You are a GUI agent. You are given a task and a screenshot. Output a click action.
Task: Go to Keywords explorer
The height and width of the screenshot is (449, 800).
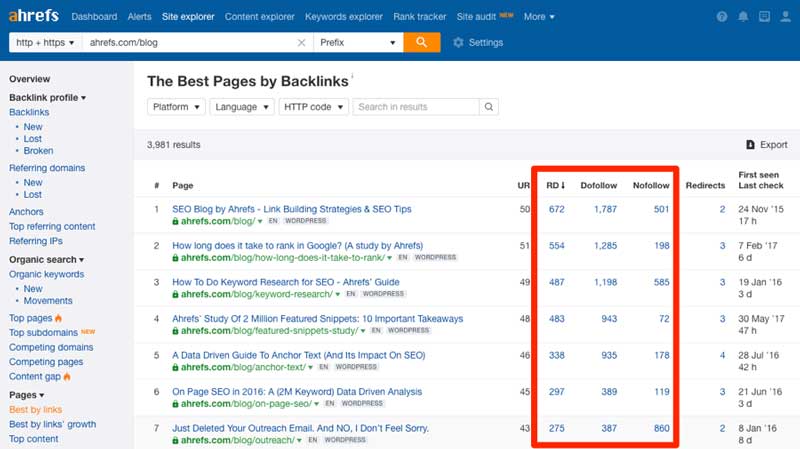344,17
